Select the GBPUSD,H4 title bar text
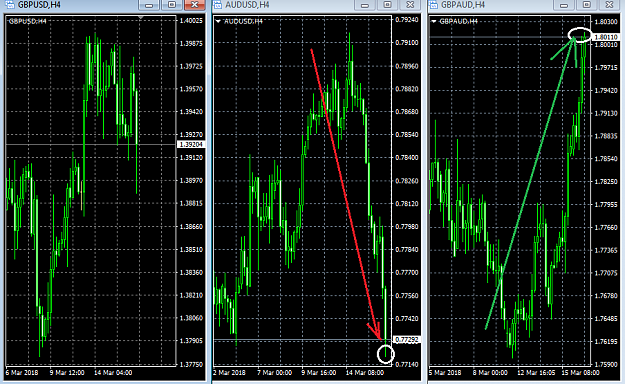The width and height of the screenshot is (625, 384). coord(39,5)
